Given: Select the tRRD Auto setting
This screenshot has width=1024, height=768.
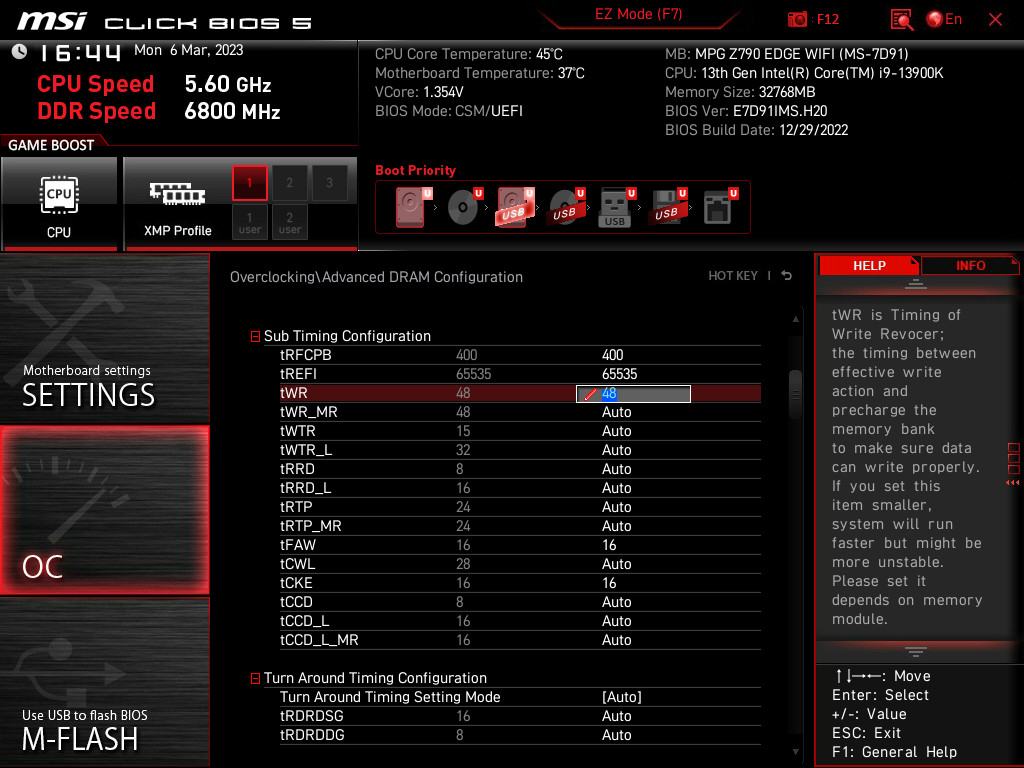Looking at the screenshot, I should [616, 469].
